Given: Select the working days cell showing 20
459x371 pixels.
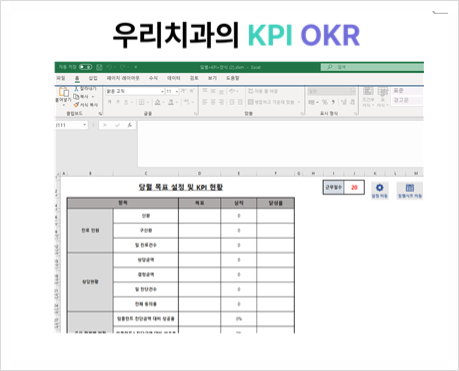Looking at the screenshot, I should (x=354, y=187).
